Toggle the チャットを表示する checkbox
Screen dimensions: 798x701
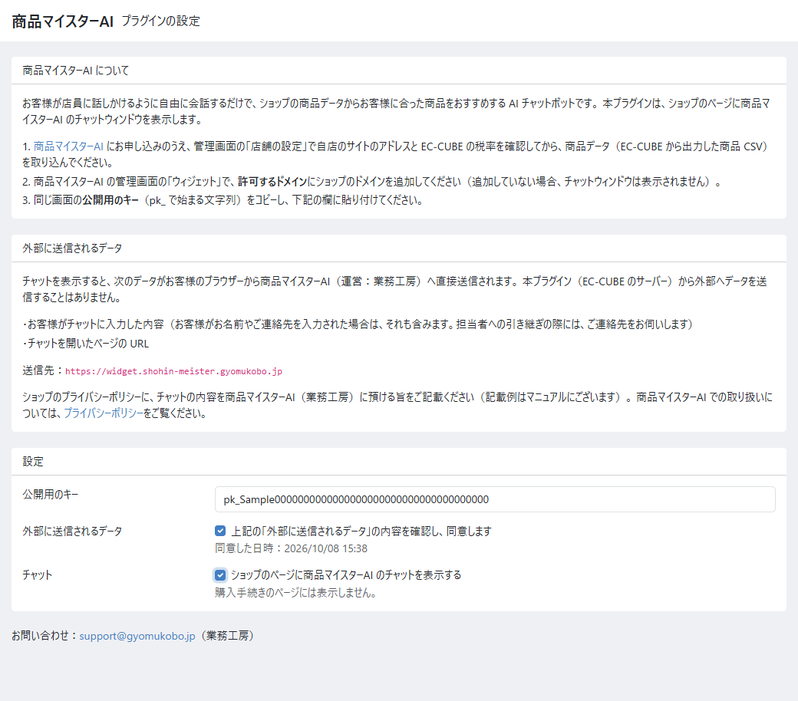[220, 575]
